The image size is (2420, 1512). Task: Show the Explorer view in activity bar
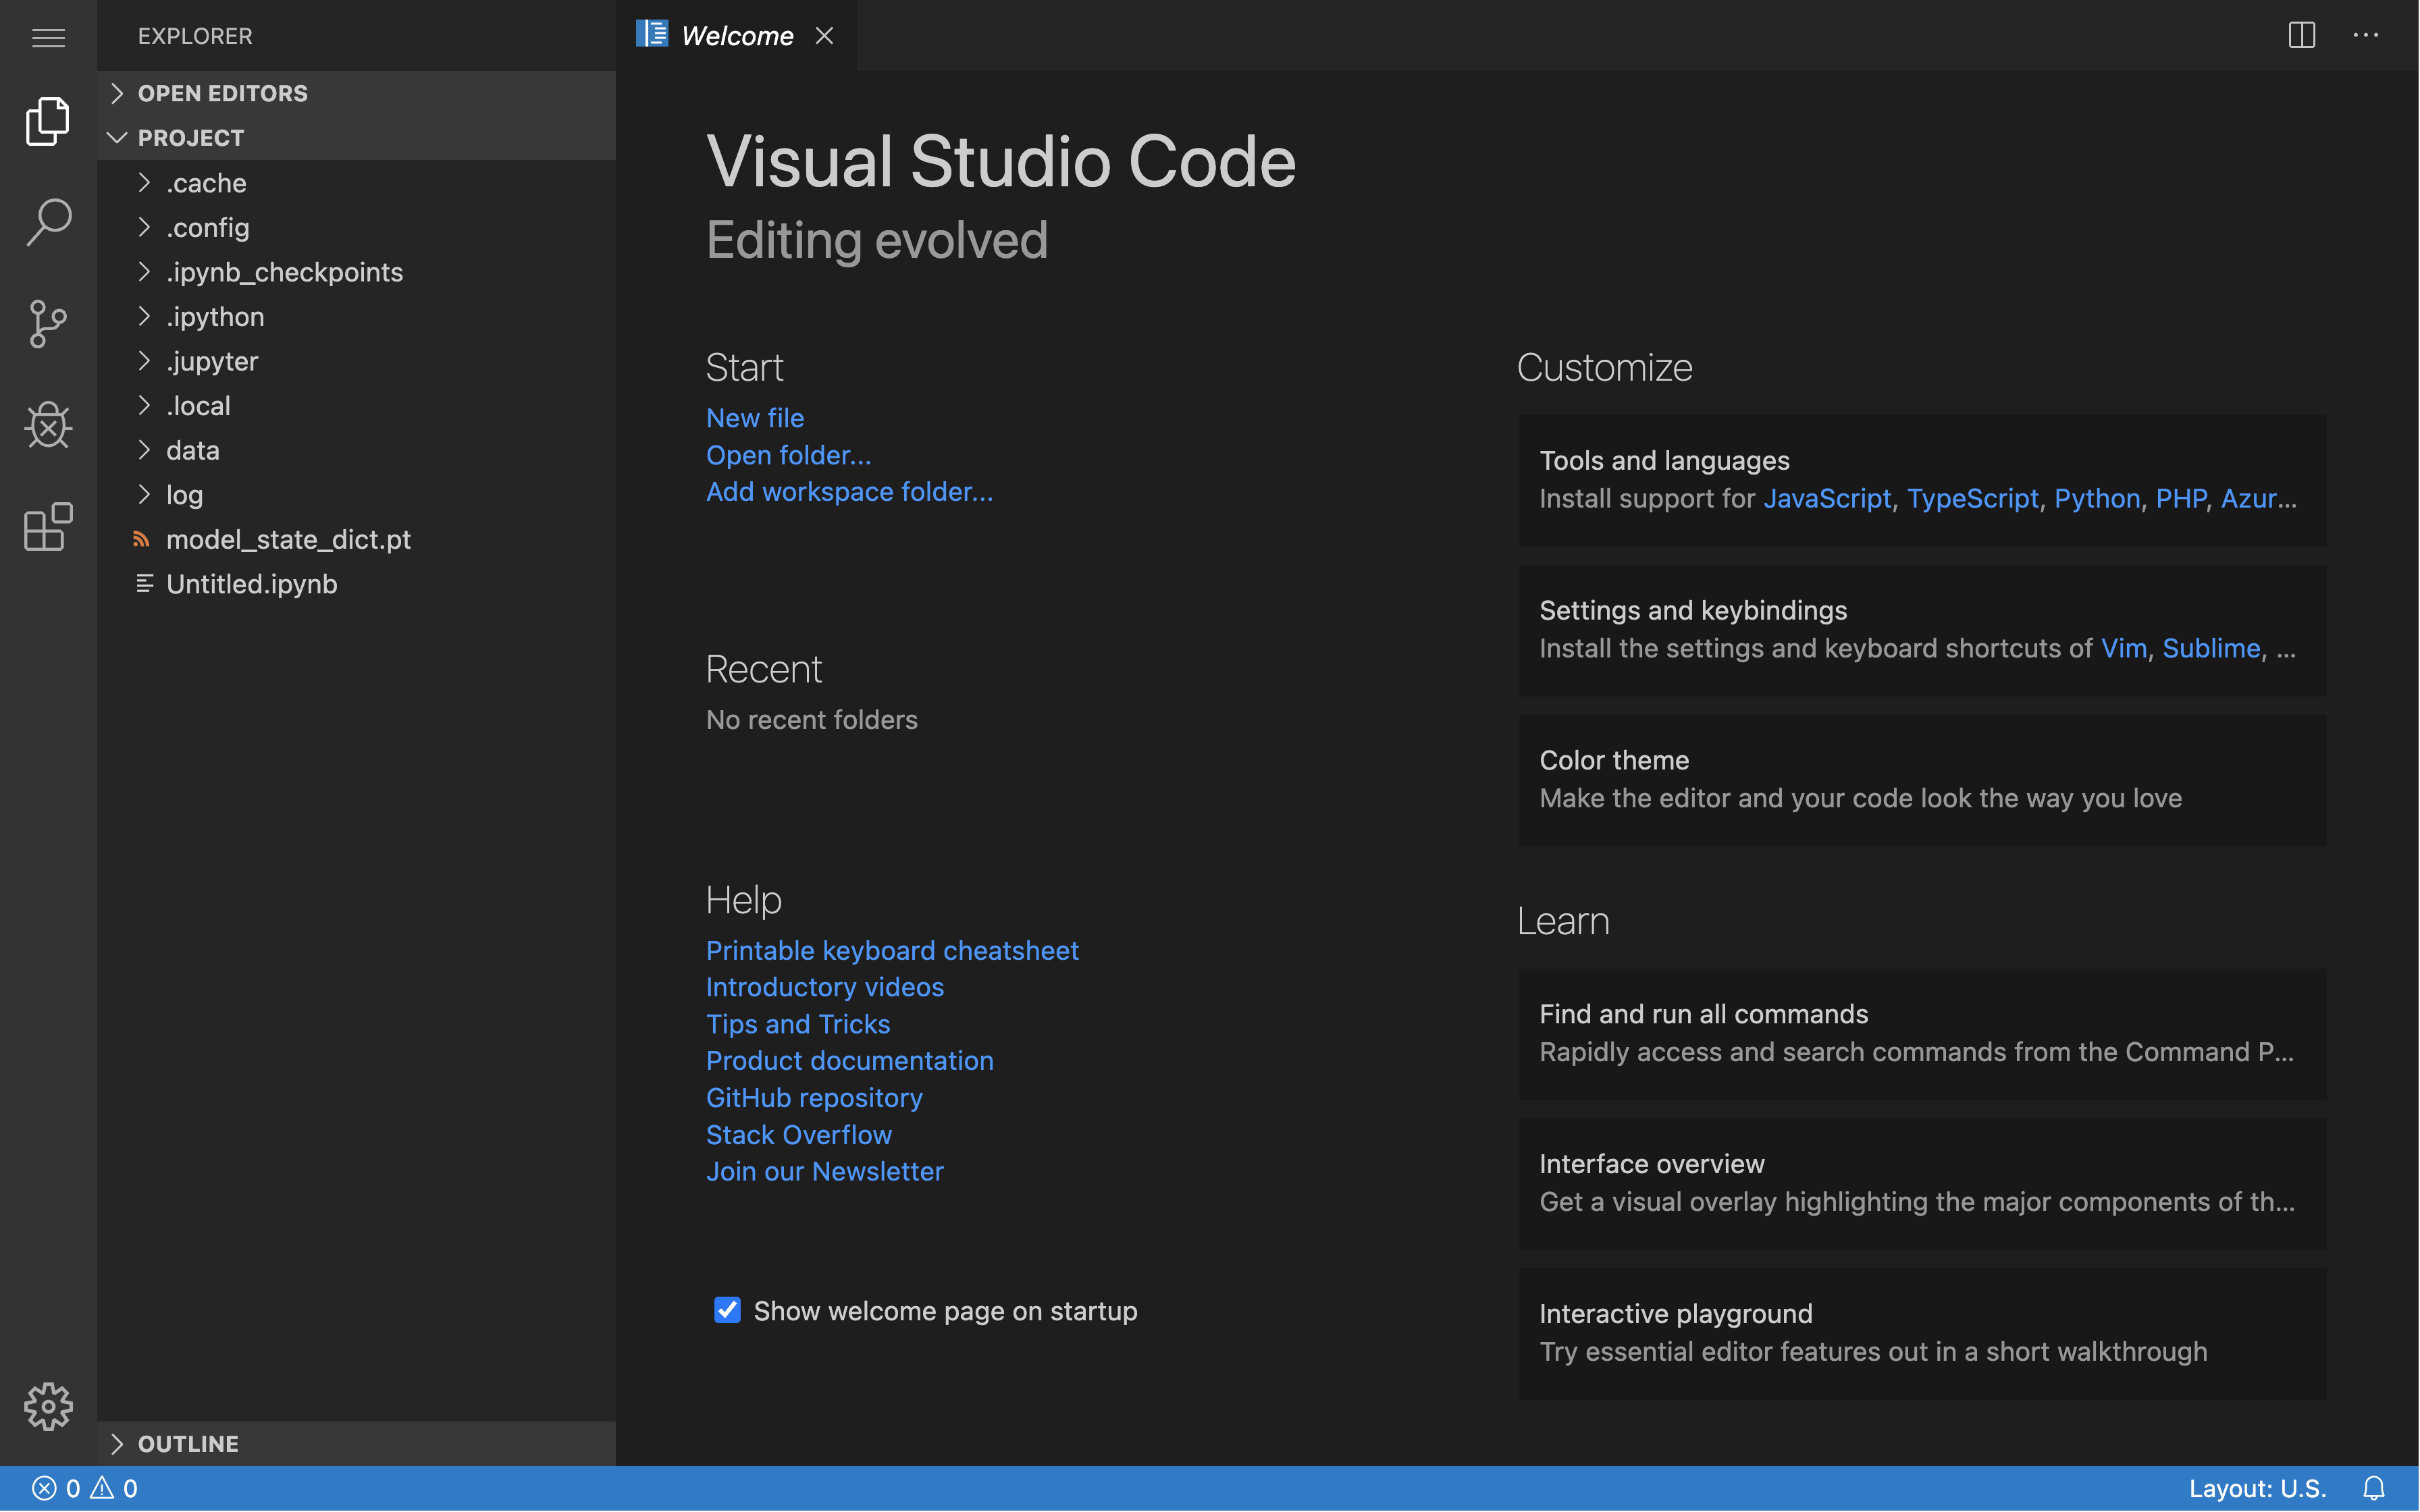[48, 121]
